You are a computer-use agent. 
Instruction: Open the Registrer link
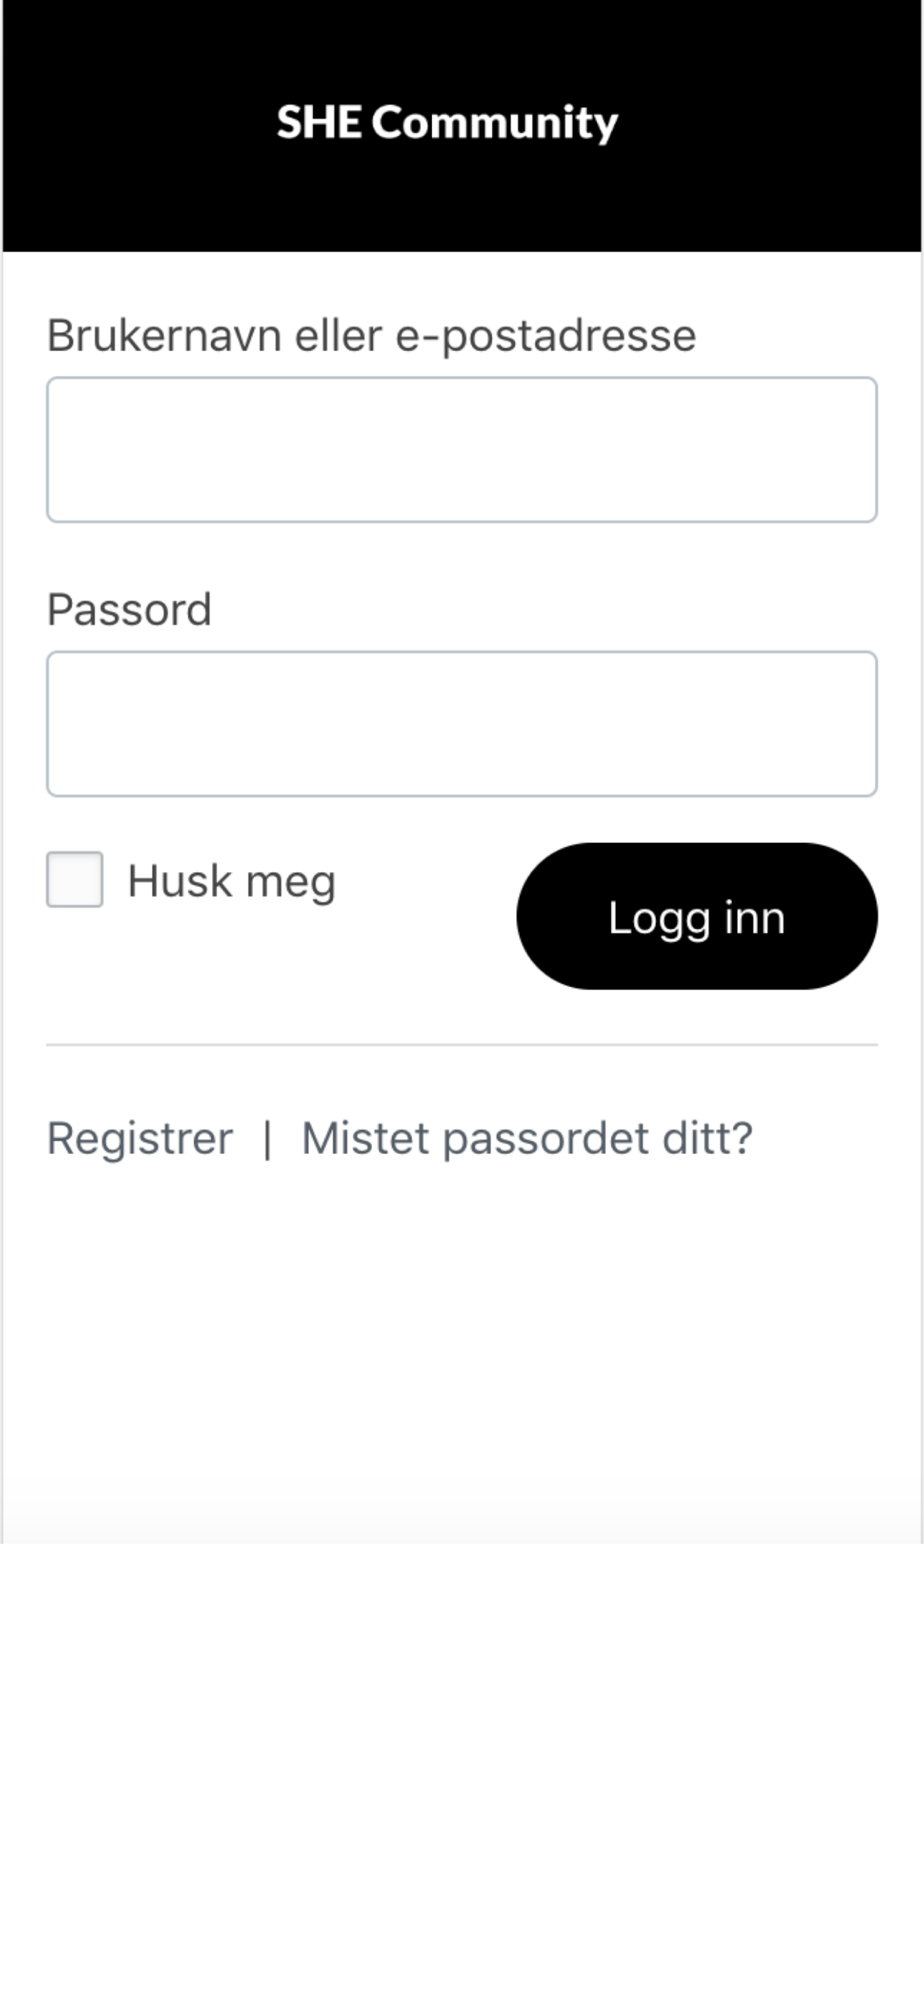(140, 1138)
